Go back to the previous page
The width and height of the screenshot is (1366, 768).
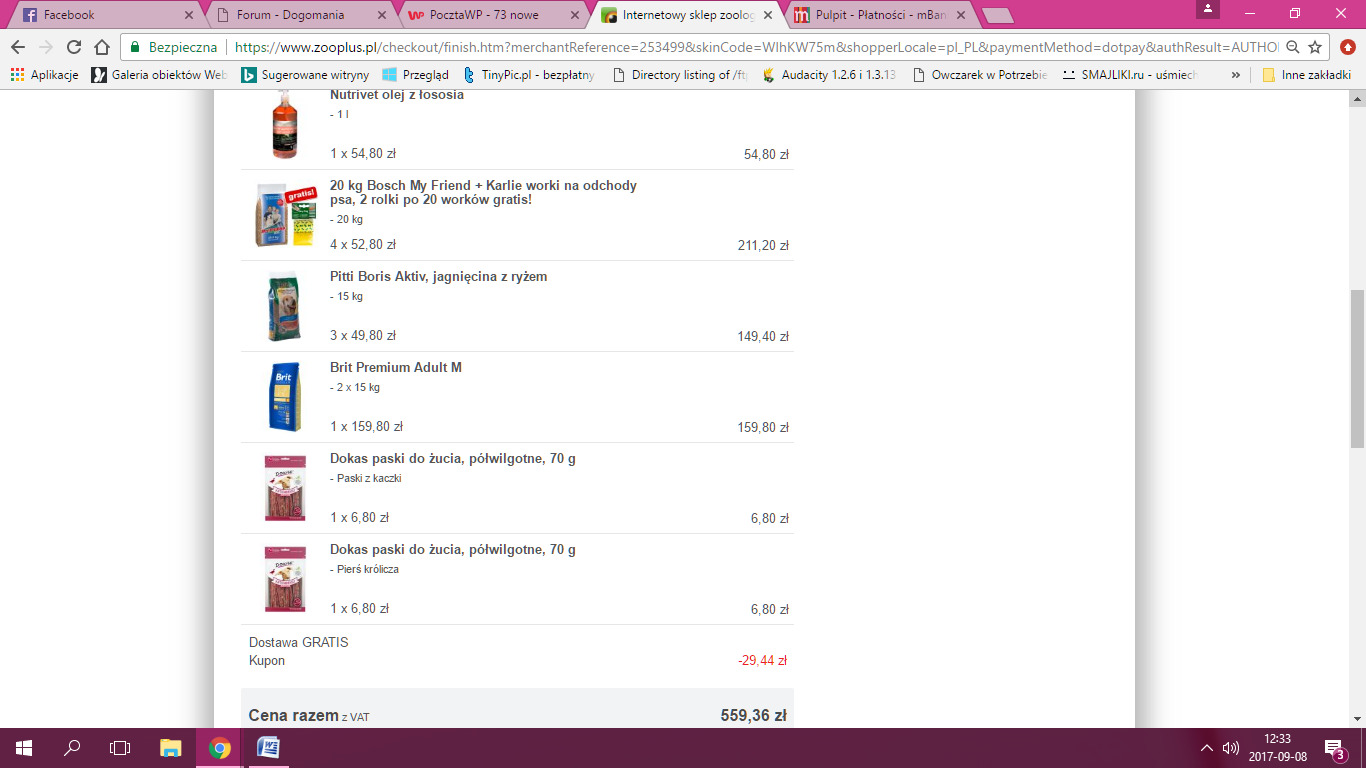pos(18,47)
